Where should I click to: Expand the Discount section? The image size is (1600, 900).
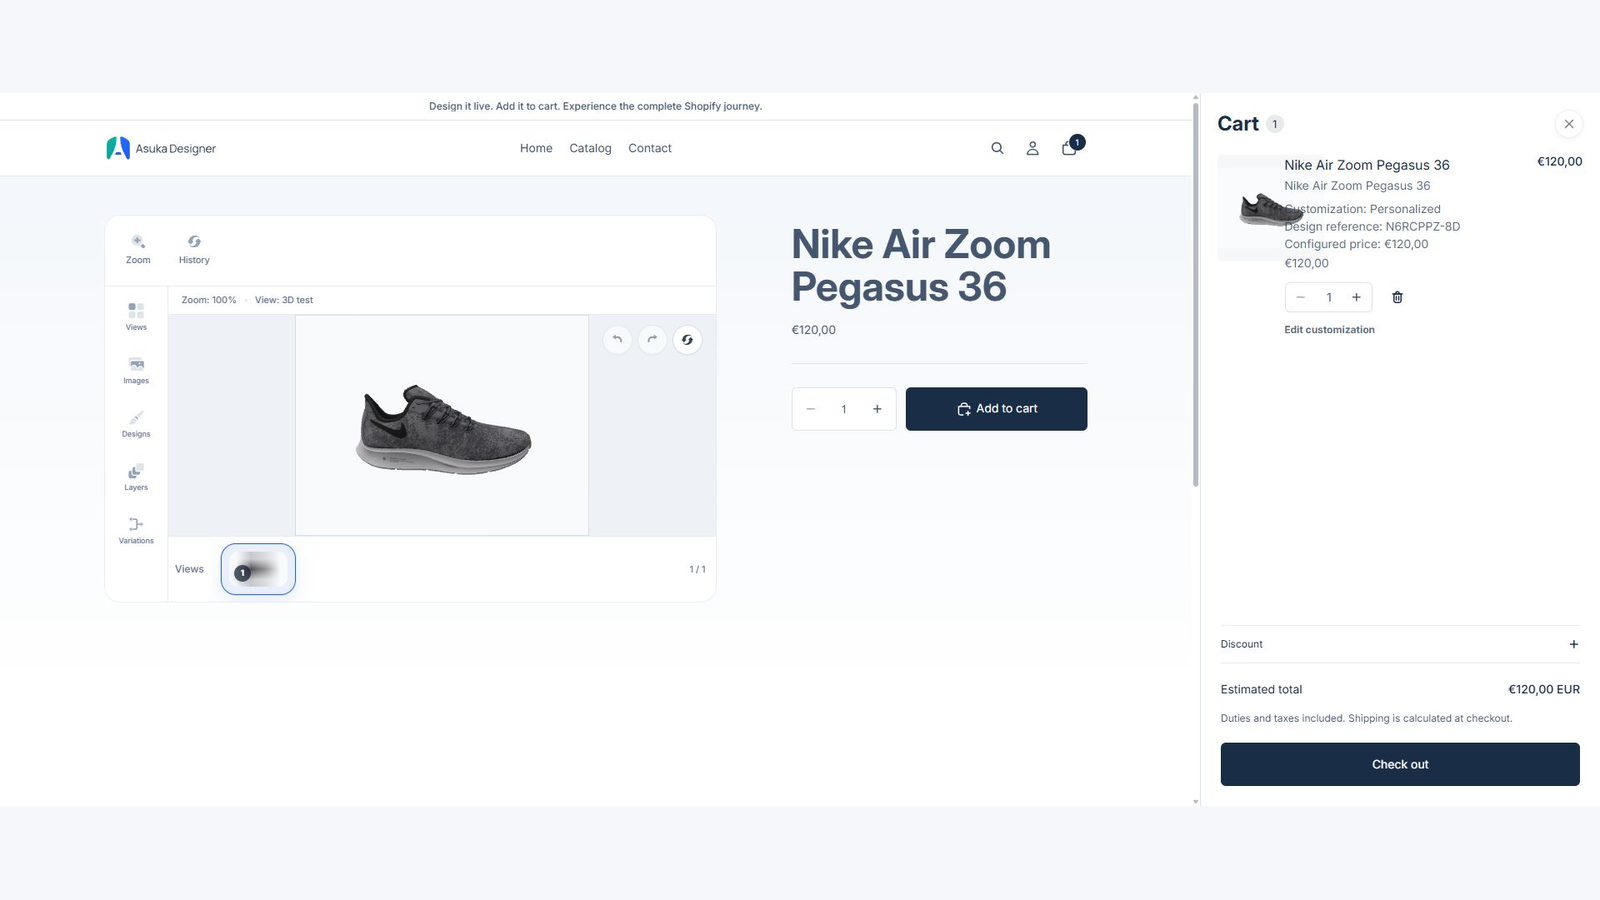[x=1400, y=644]
